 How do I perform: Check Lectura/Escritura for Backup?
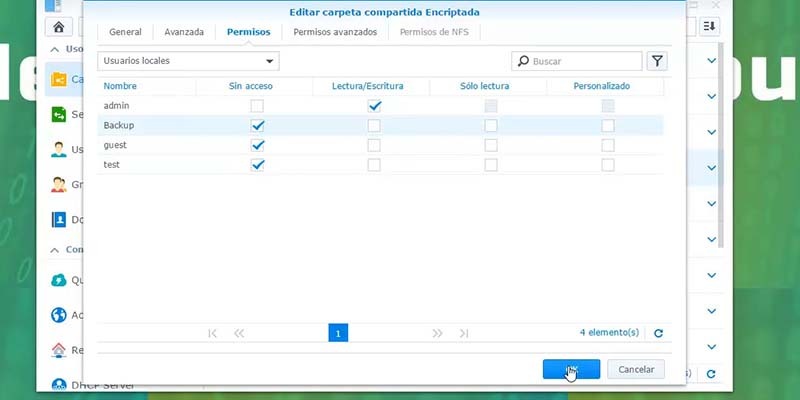pos(374,126)
